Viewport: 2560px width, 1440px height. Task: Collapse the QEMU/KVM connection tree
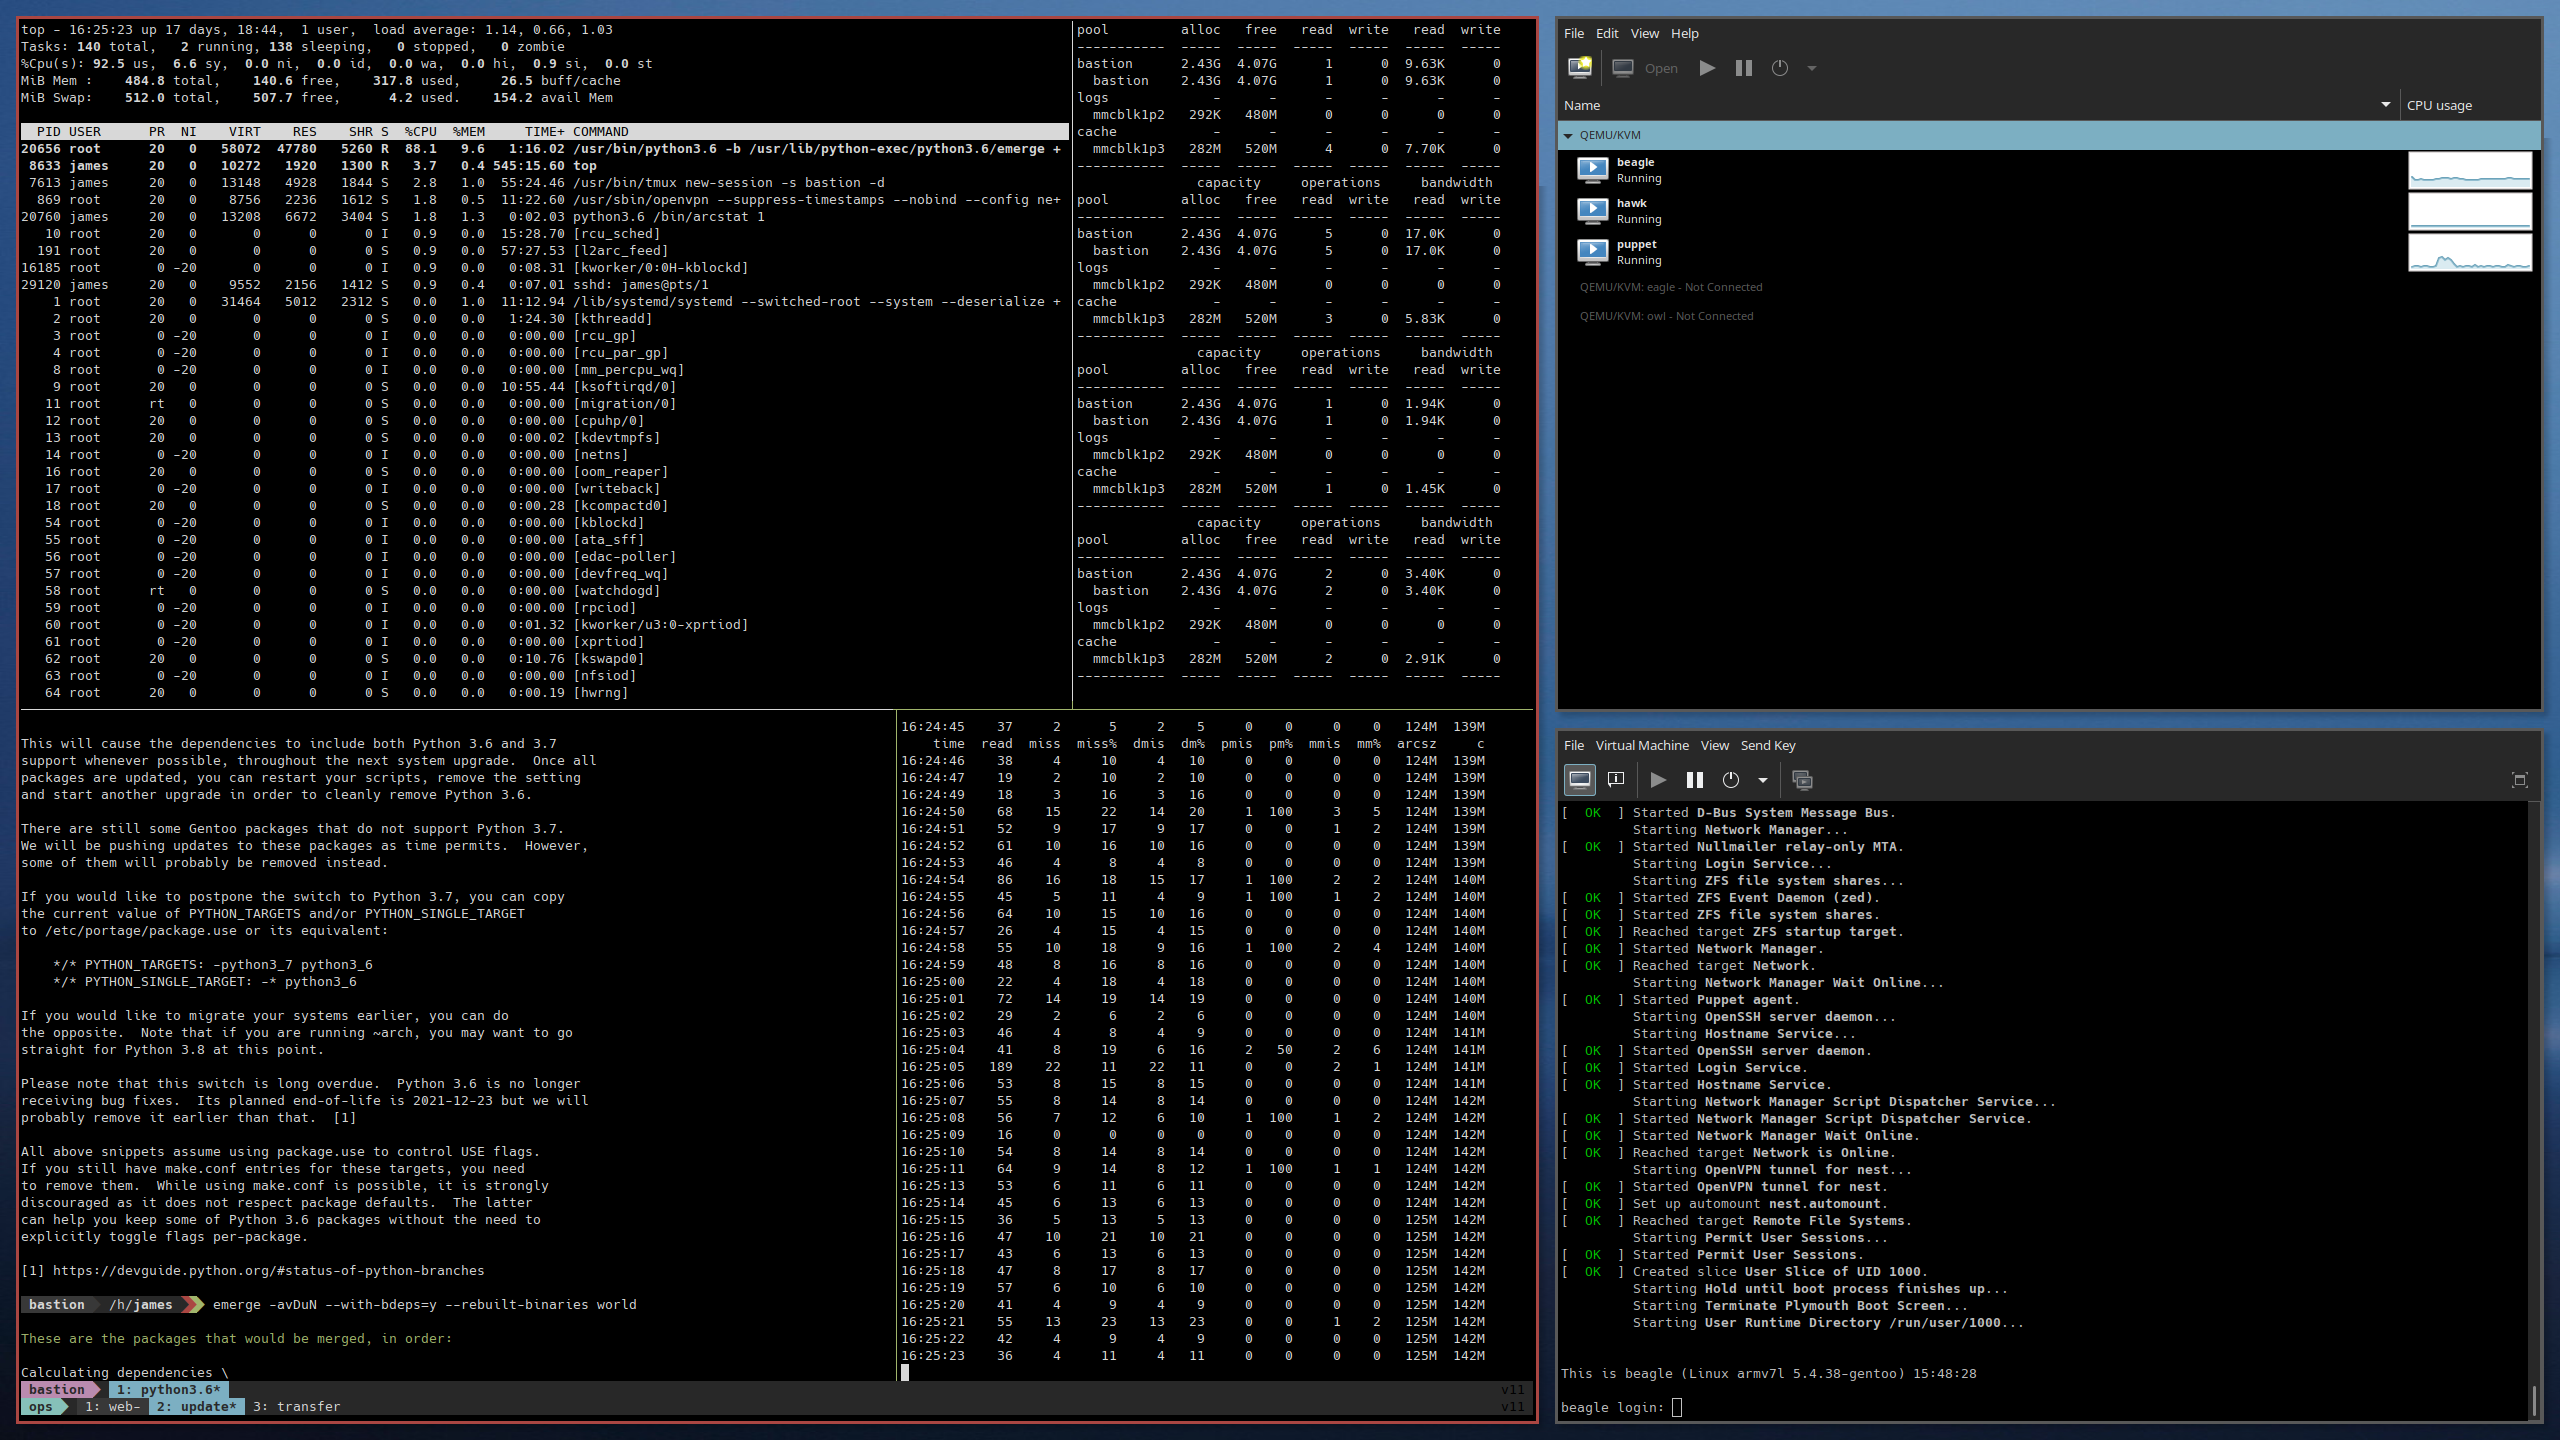coord(1568,135)
